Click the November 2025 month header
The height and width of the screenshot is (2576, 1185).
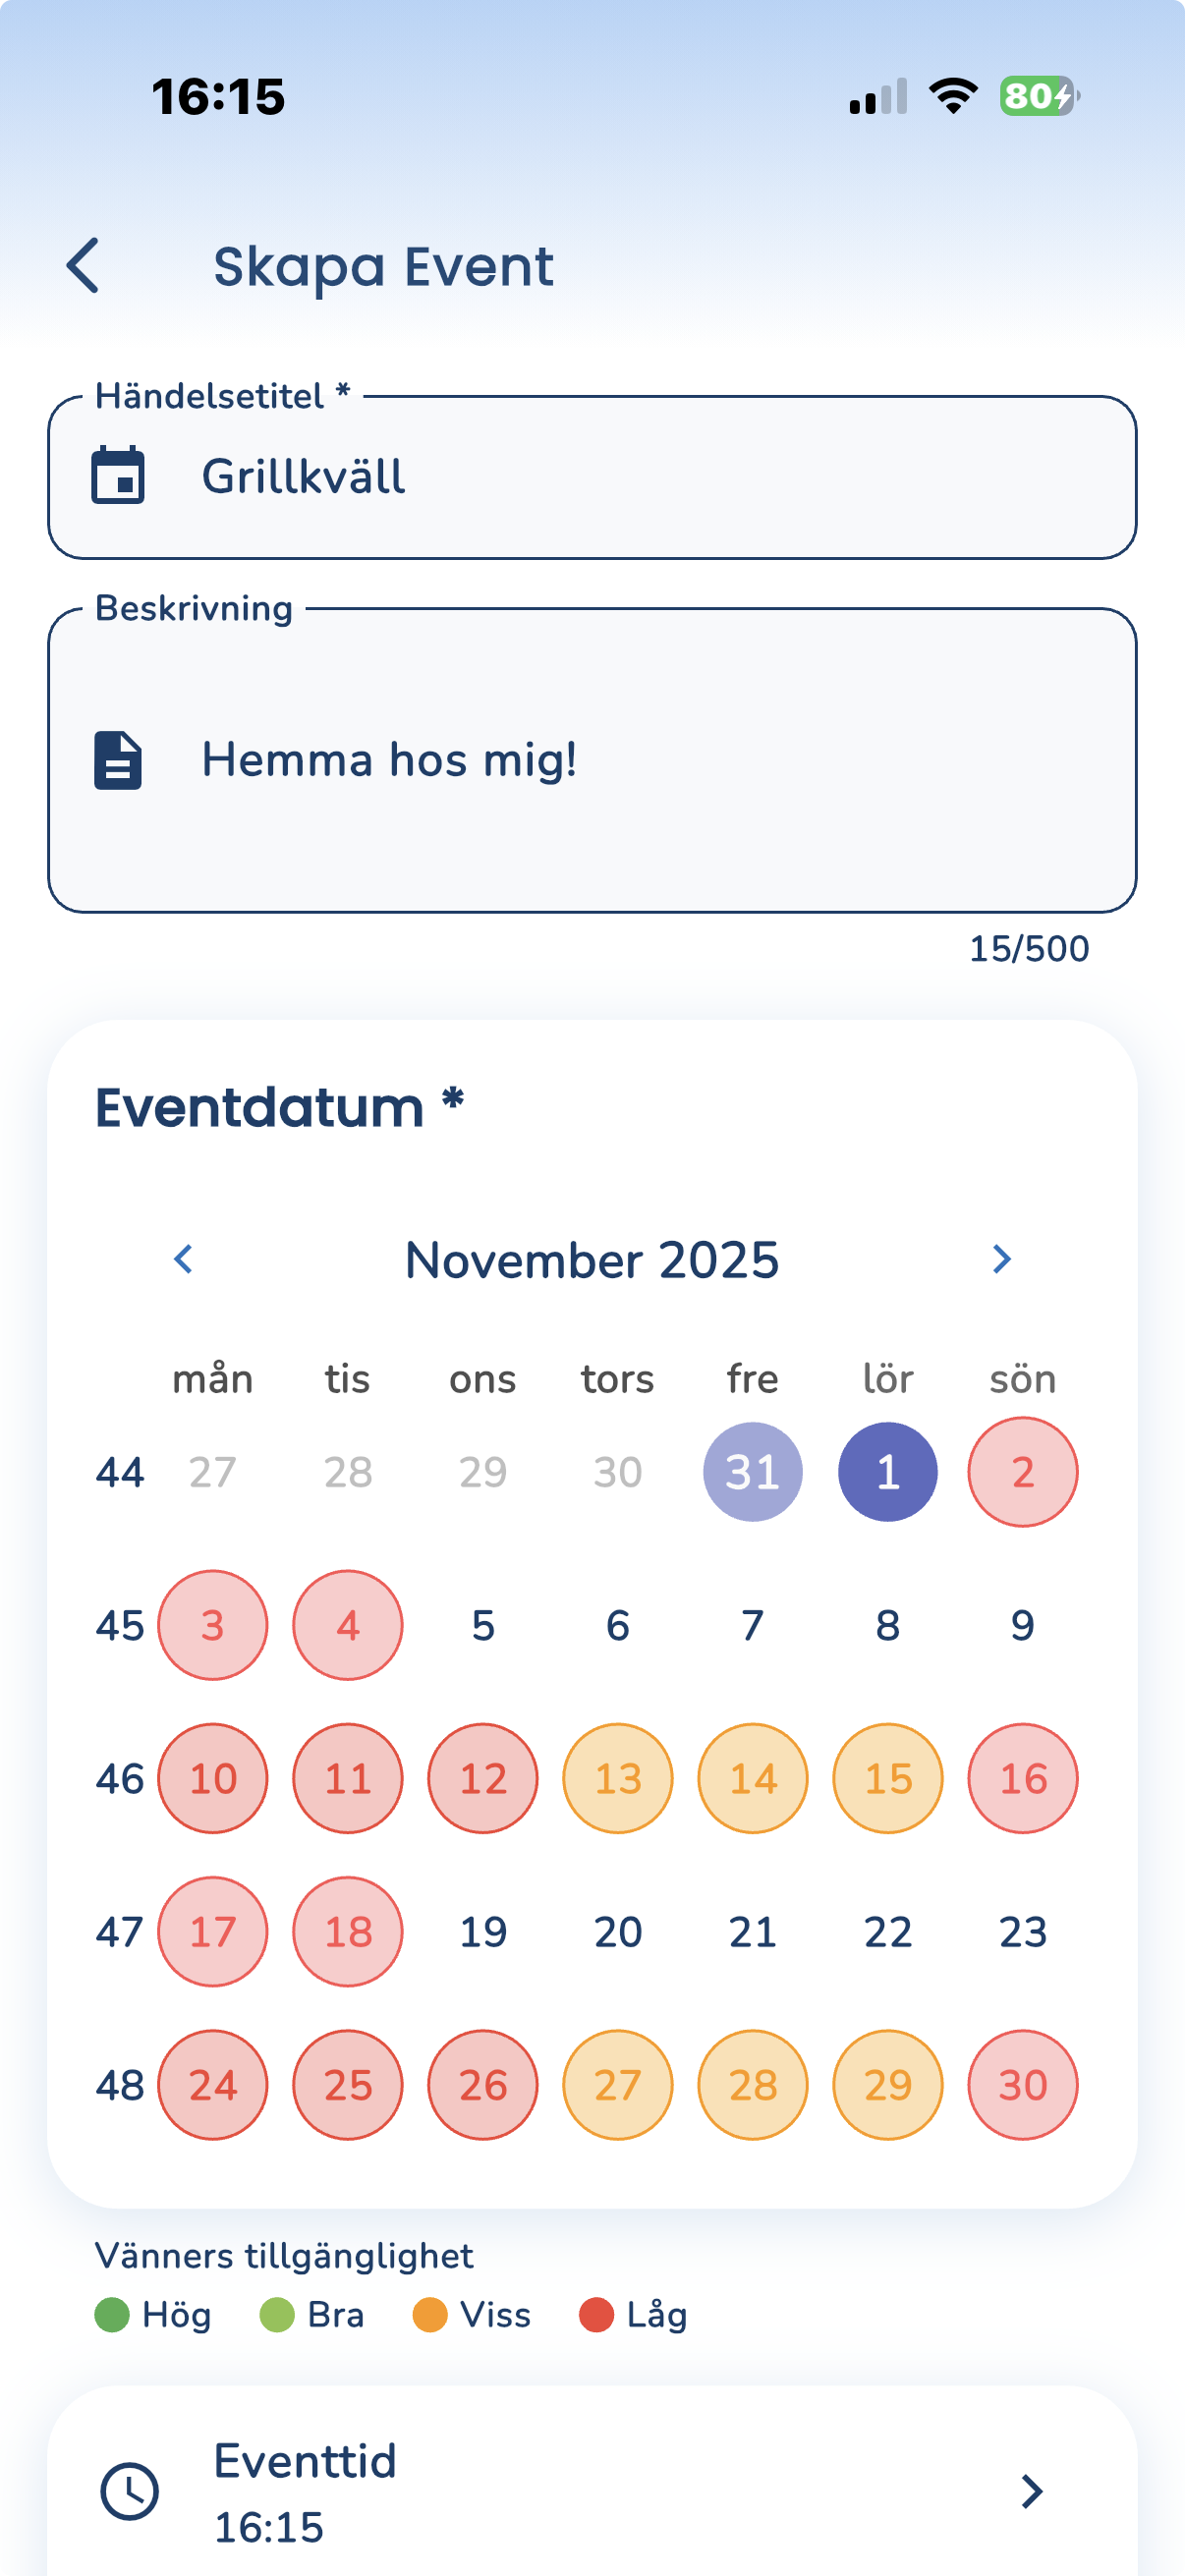(x=592, y=1260)
